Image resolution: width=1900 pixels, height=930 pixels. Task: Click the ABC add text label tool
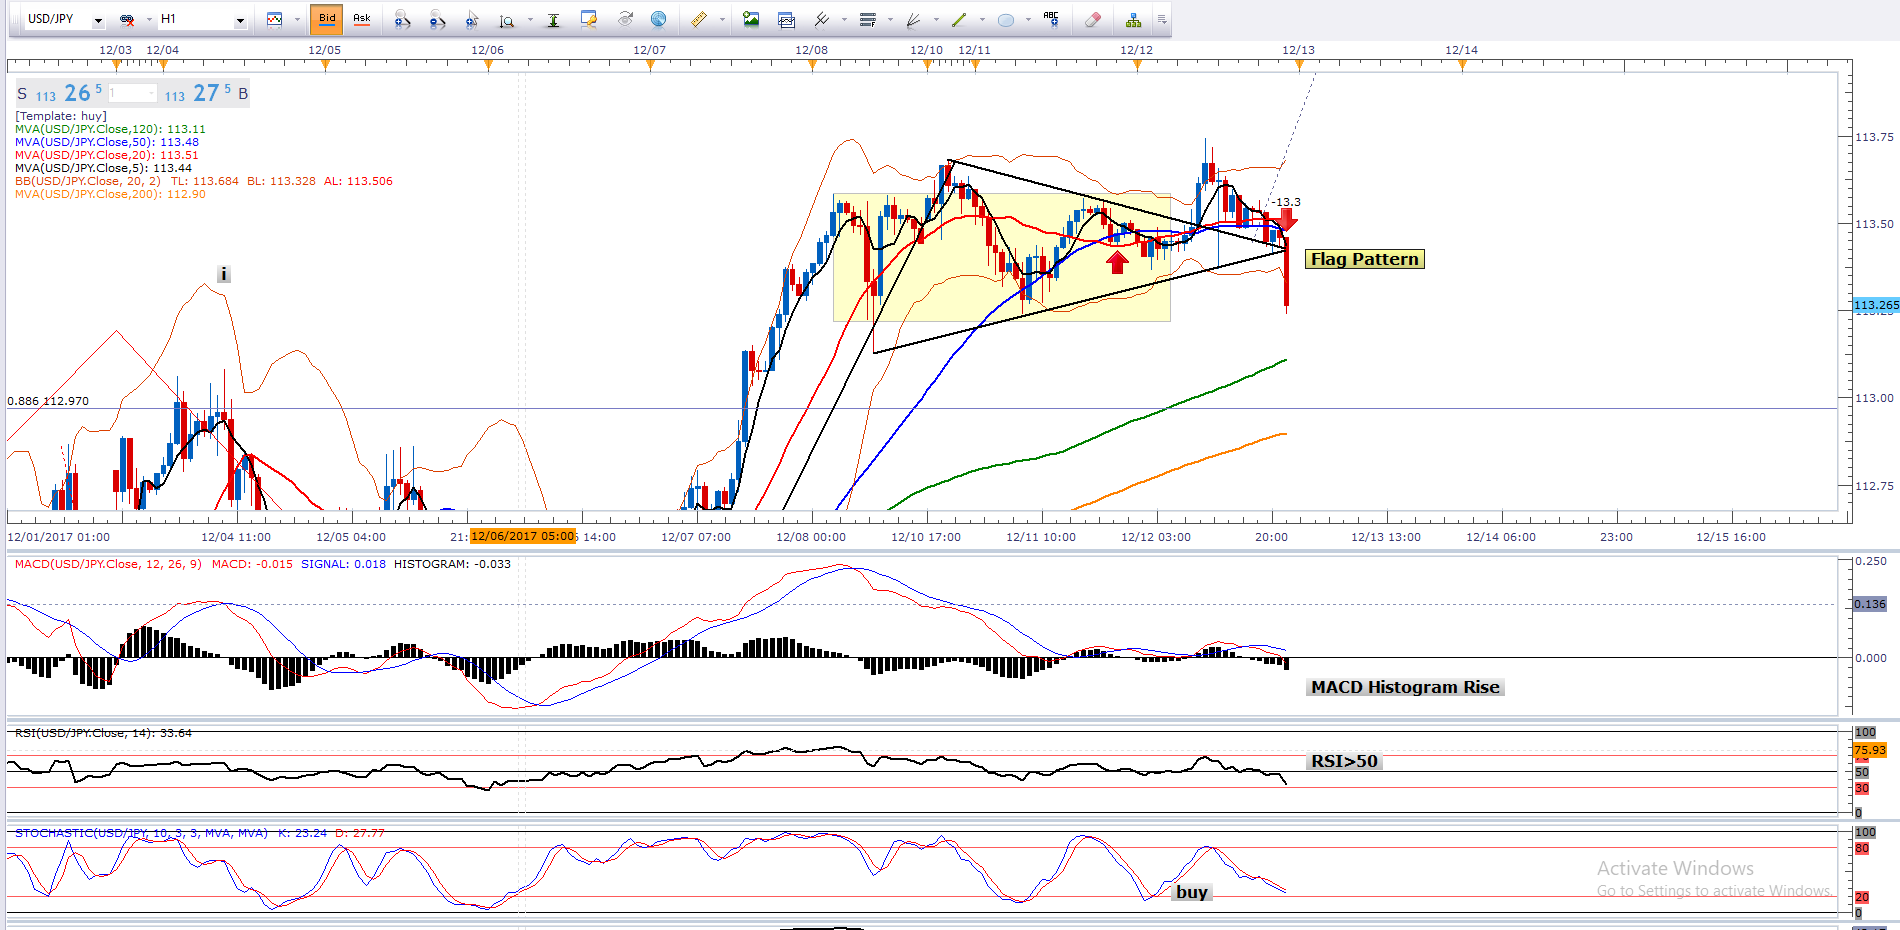pyautogui.click(x=1051, y=19)
